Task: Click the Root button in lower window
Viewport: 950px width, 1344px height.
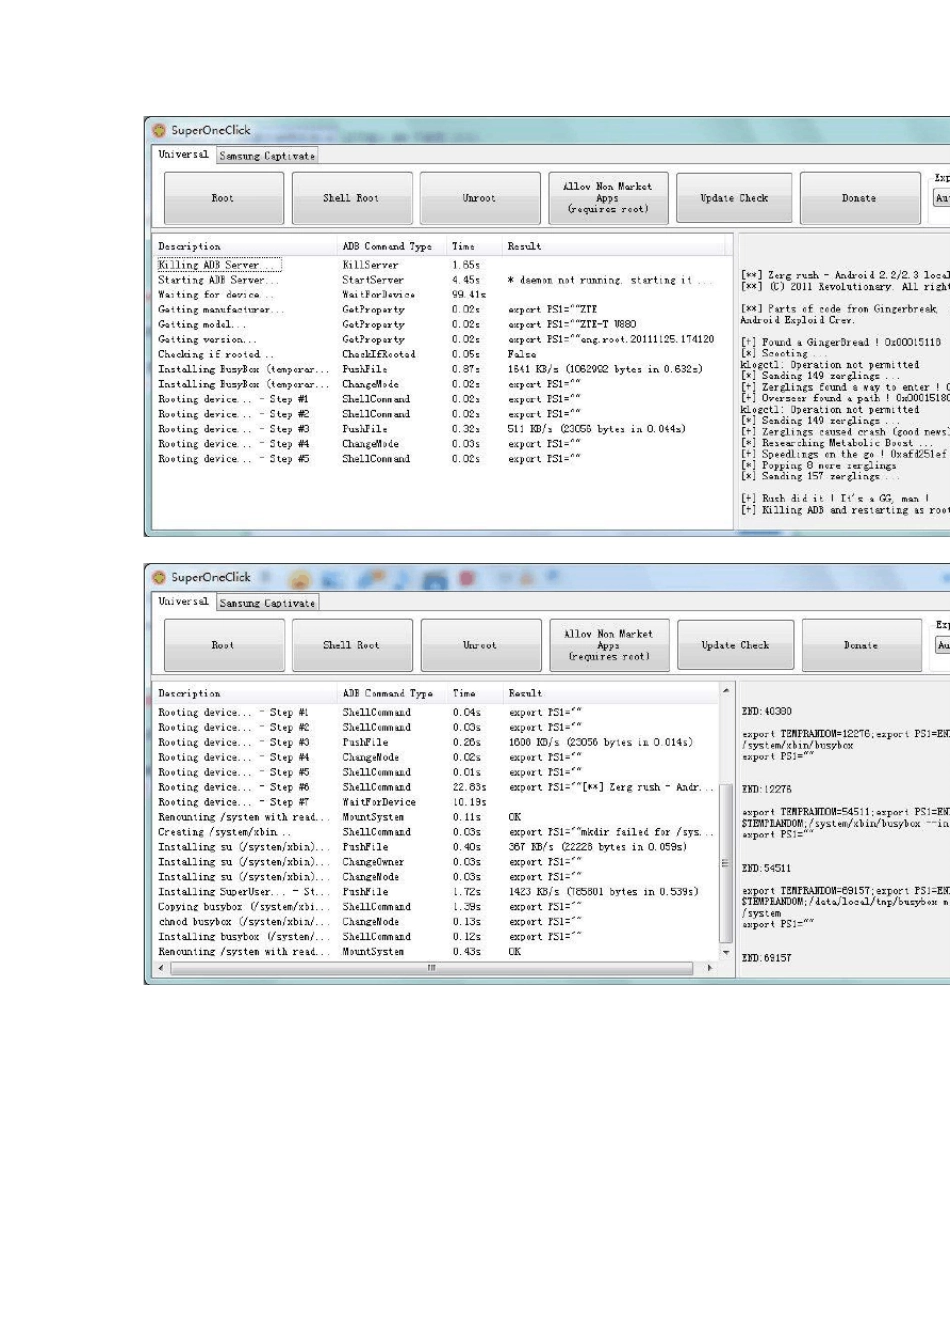Action: tap(224, 645)
